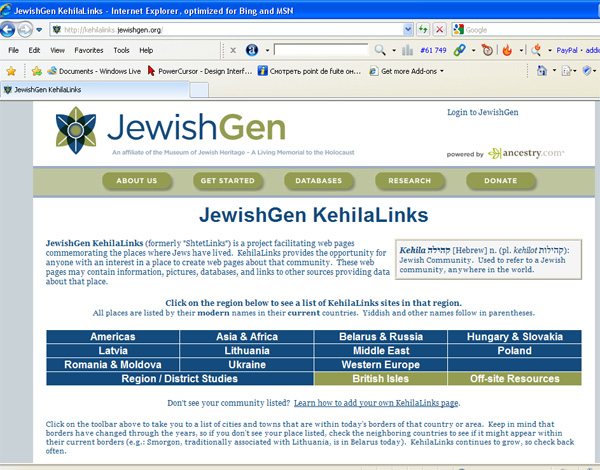Expand the dropdown beside the chain link icon

click(473, 51)
